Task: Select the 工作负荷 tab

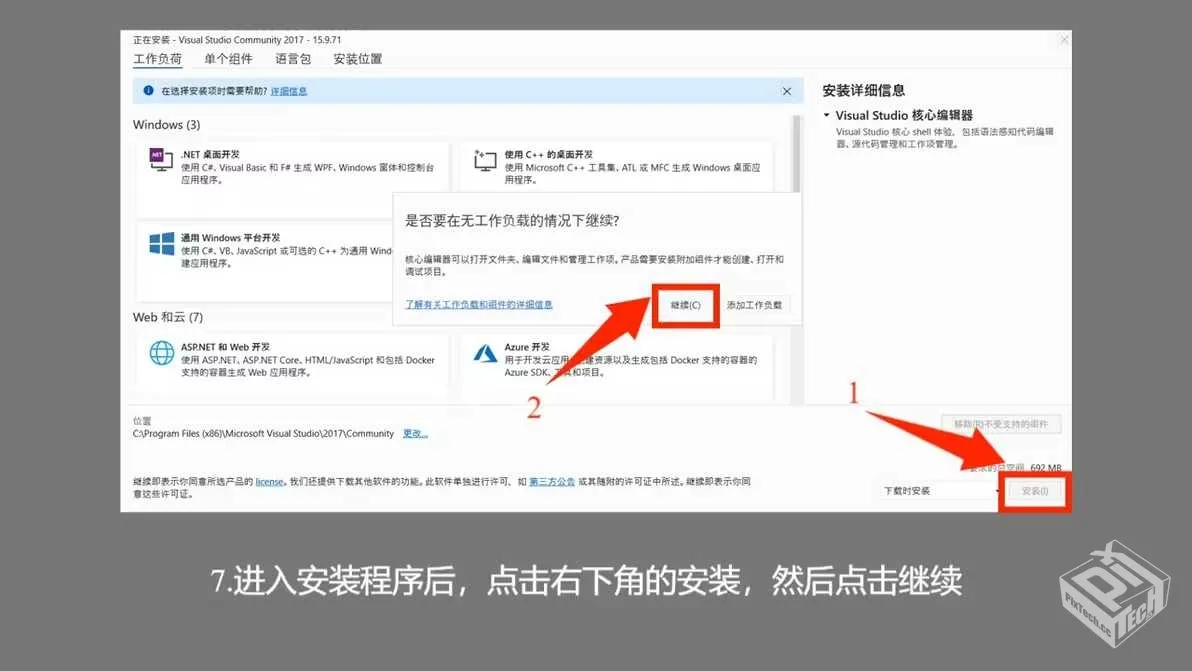Action: click(158, 59)
